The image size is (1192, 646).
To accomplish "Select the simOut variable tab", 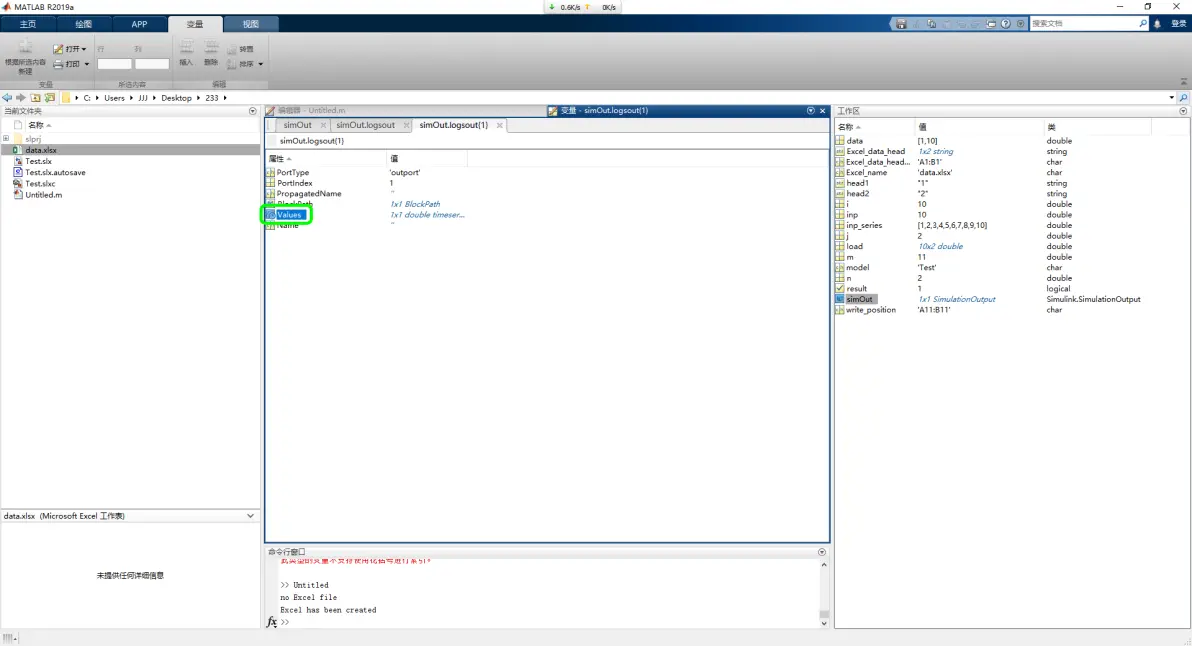I will [x=297, y=125].
